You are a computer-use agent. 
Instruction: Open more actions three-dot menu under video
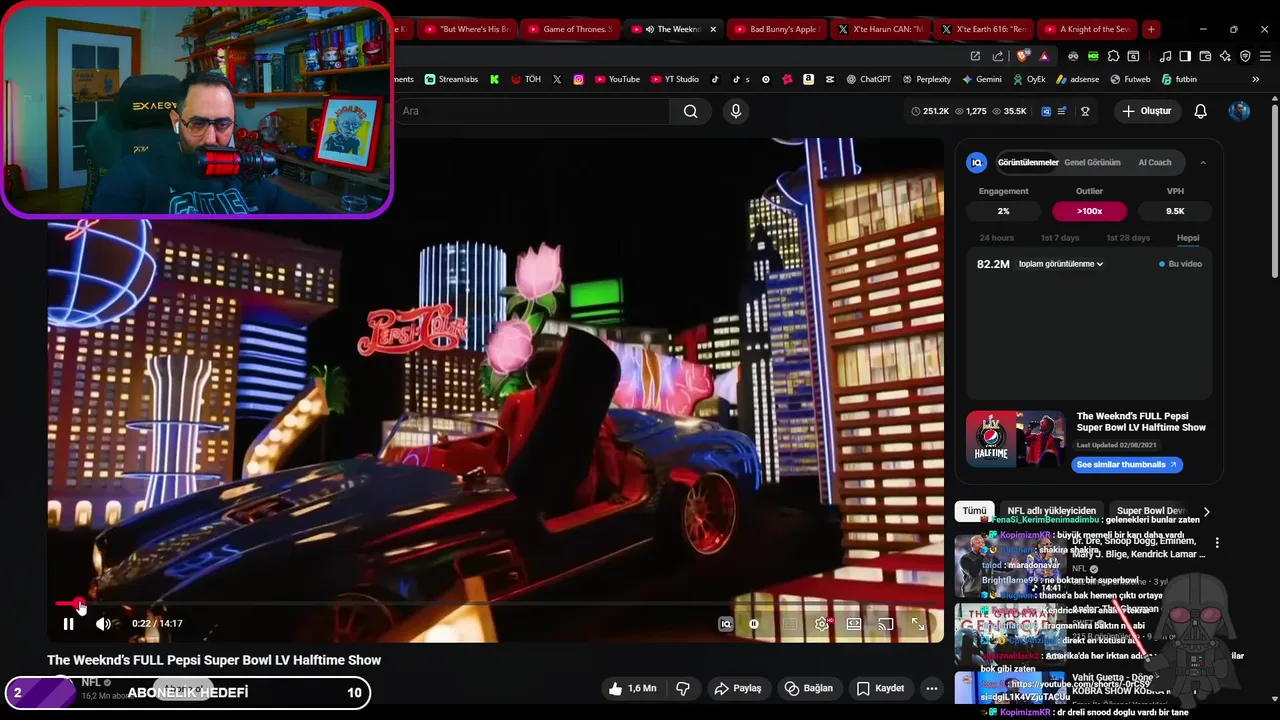point(932,688)
